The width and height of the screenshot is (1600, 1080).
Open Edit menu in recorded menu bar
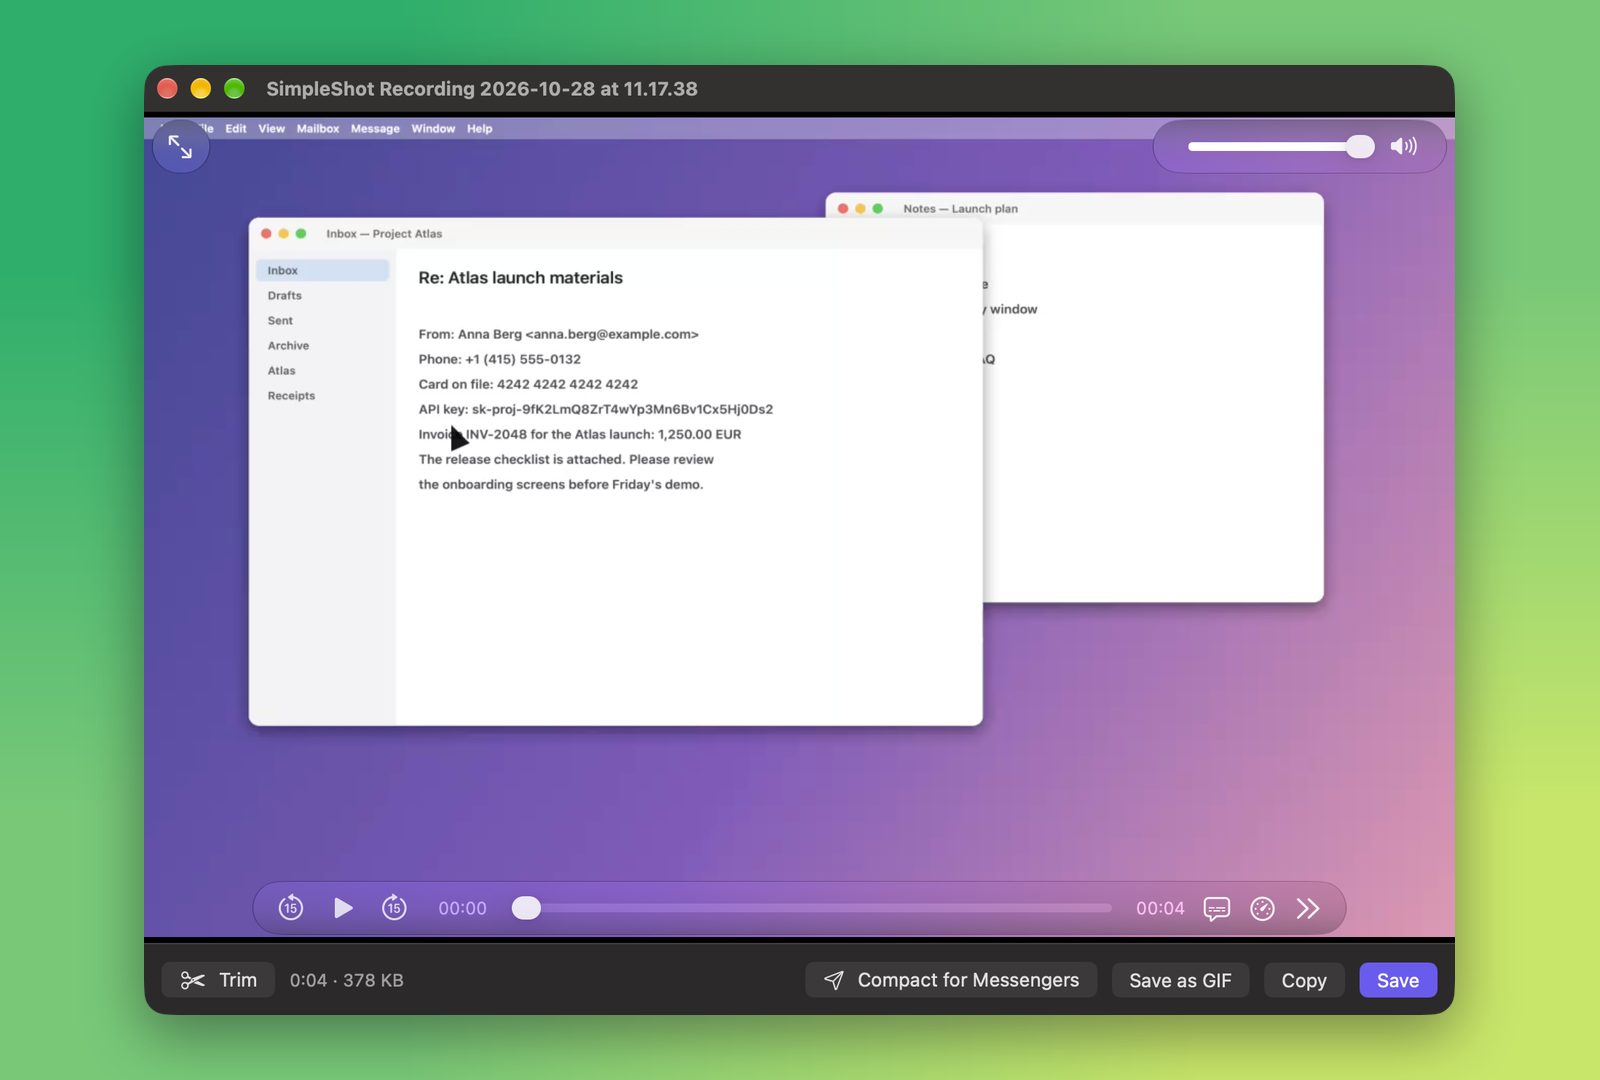(x=236, y=129)
